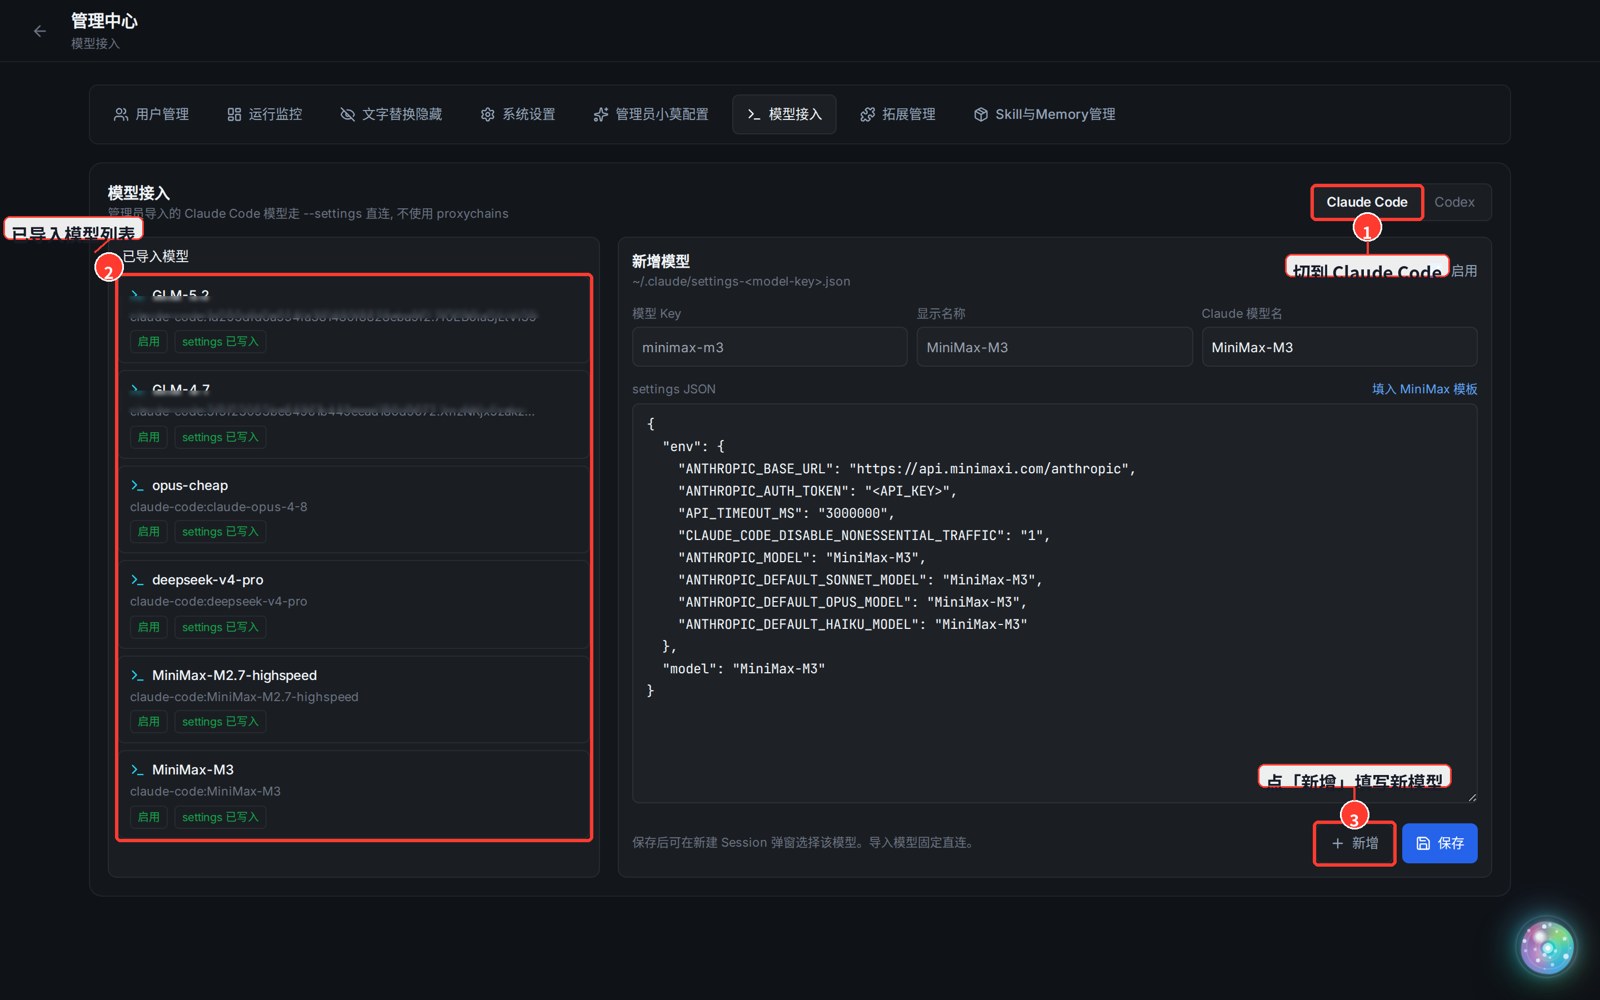Switch to the 运行监控 tab

(x=265, y=114)
